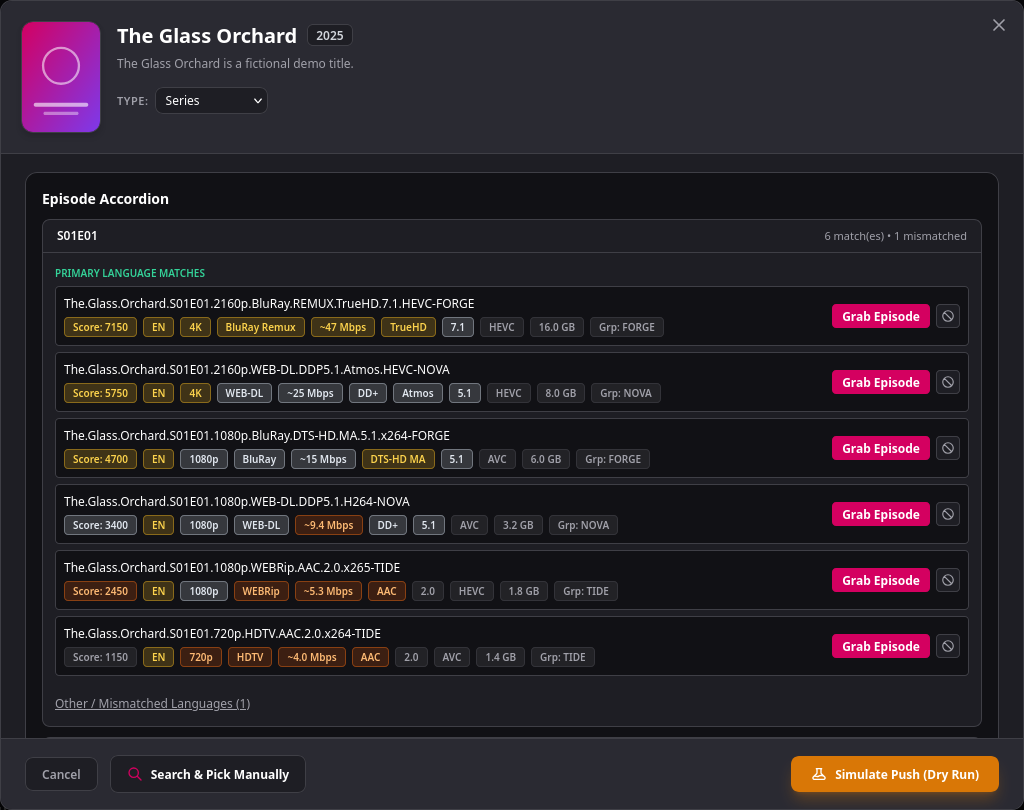Grab Episode for 2160p BluRay REMUX FORGE
1024x810 pixels.
click(x=880, y=316)
